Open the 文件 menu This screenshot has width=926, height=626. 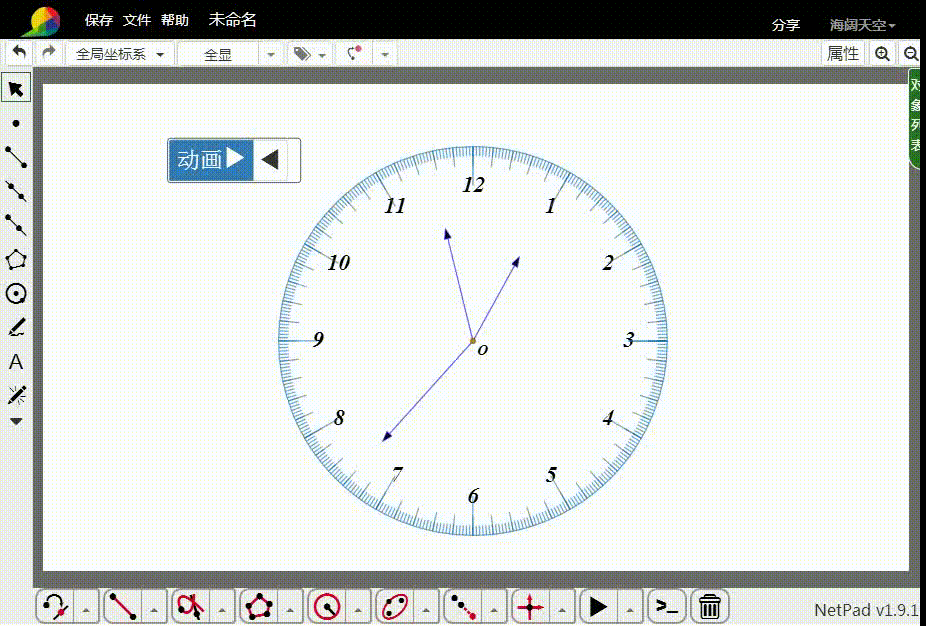[x=137, y=20]
